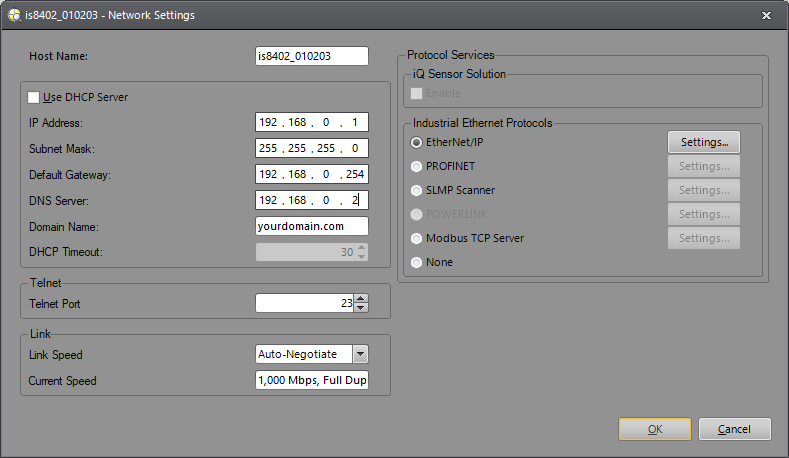Image resolution: width=789 pixels, height=458 pixels.
Task: Select Modbus TCP Server radio button
Action: tap(417, 238)
